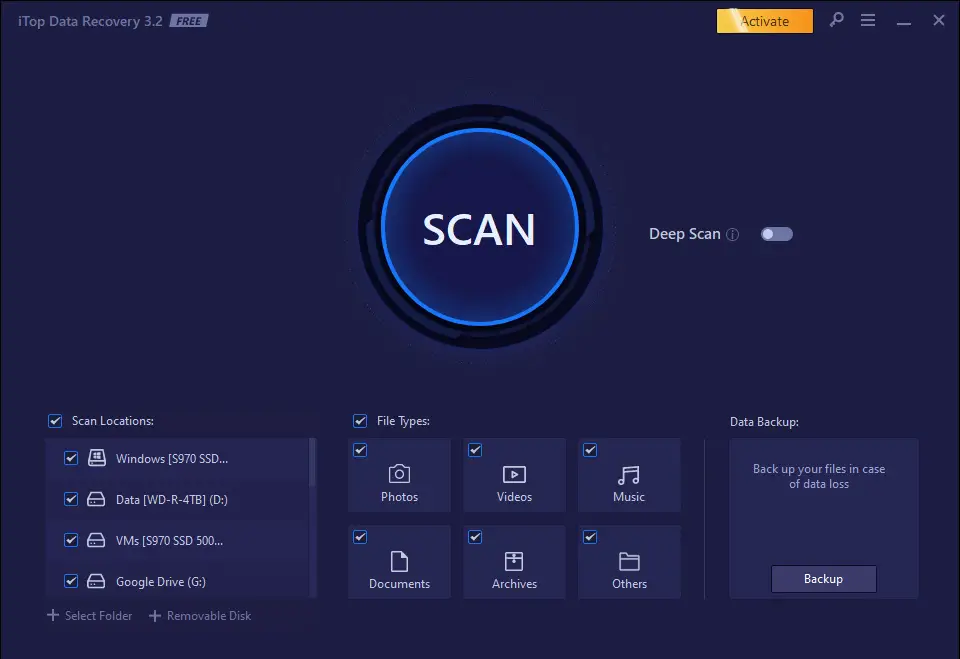Image resolution: width=960 pixels, height=659 pixels.
Task: Click the Select Folder link
Action: click(x=89, y=615)
